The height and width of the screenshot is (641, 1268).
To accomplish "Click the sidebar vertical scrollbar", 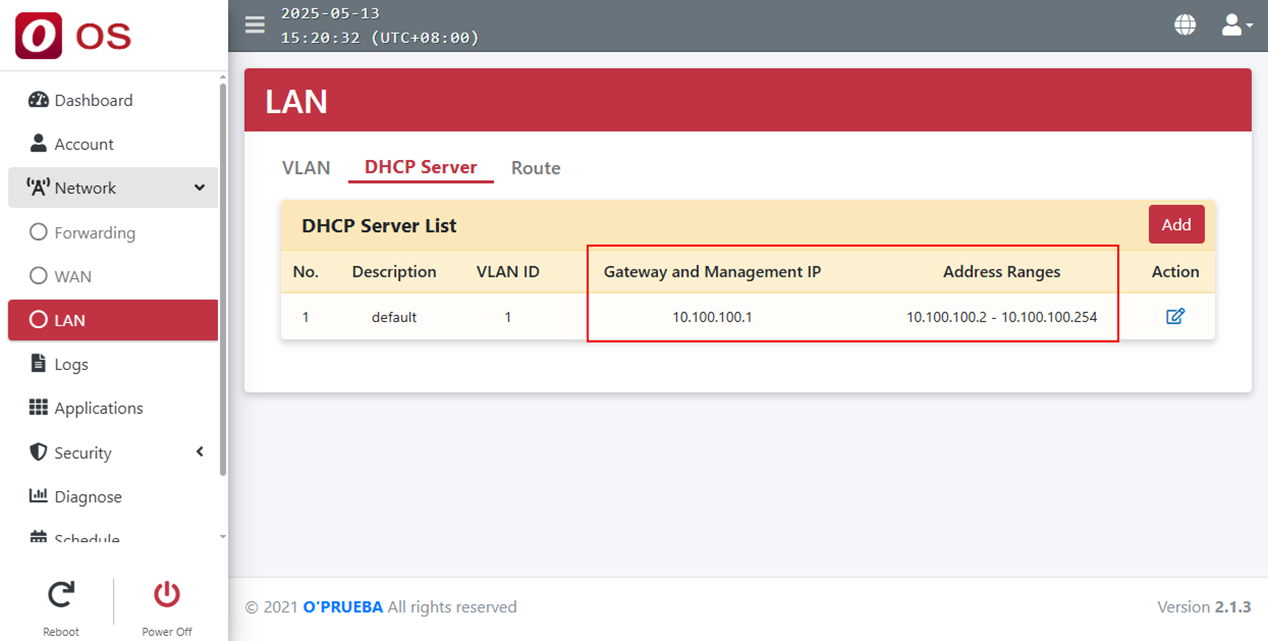I will 223,280.
